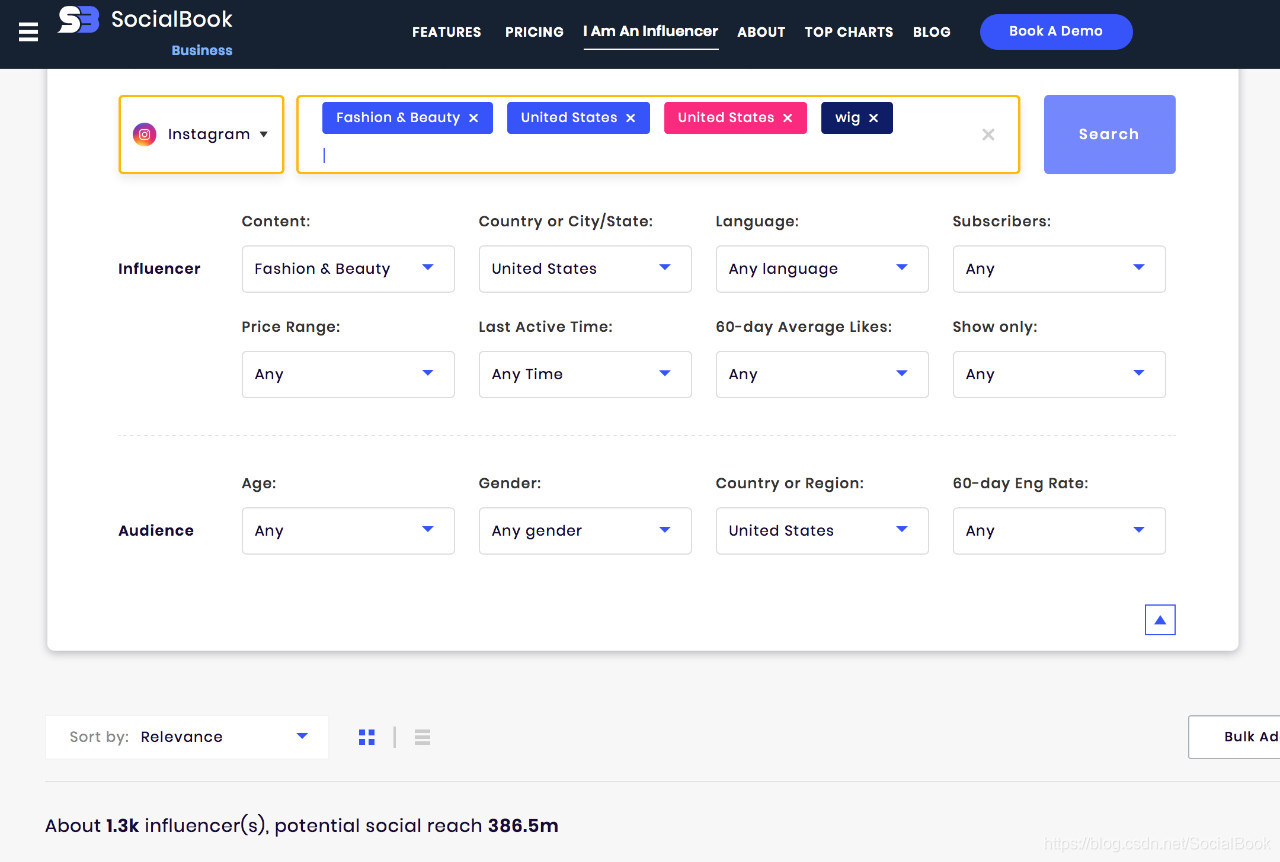The image size is (1280, 862).
Task: Go to PRICING in the navigation
Action: (x=534, y=32)
